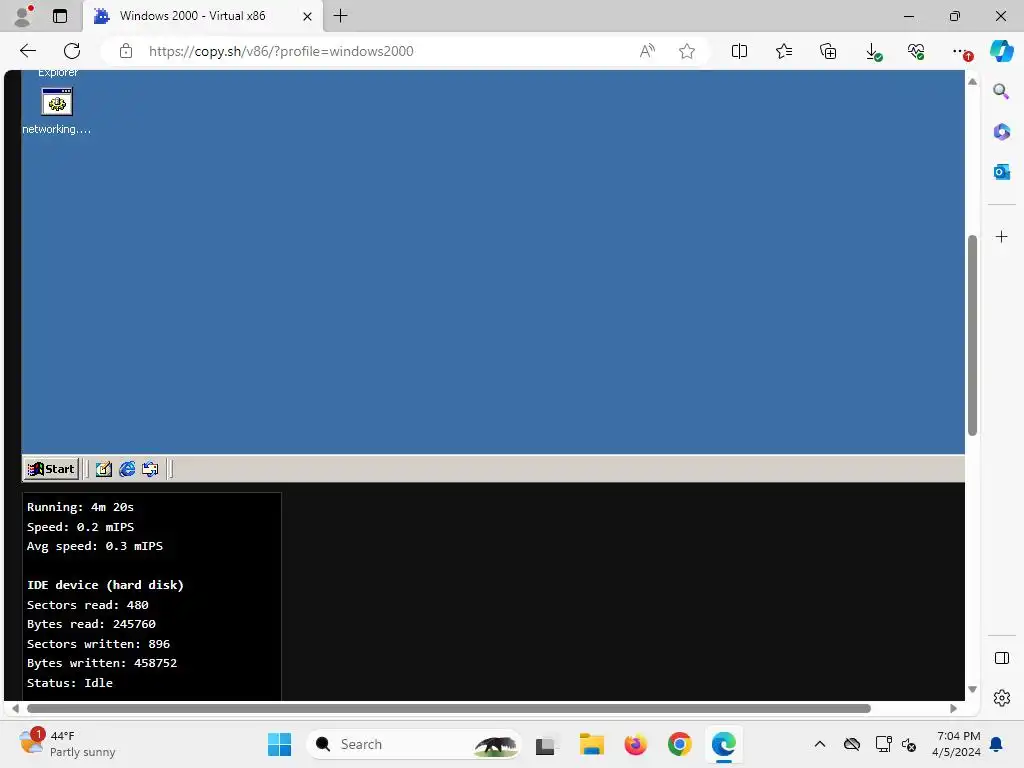1024x768 pixels.
Task: Open a new browser tab
Action: (x=340, y=16)
